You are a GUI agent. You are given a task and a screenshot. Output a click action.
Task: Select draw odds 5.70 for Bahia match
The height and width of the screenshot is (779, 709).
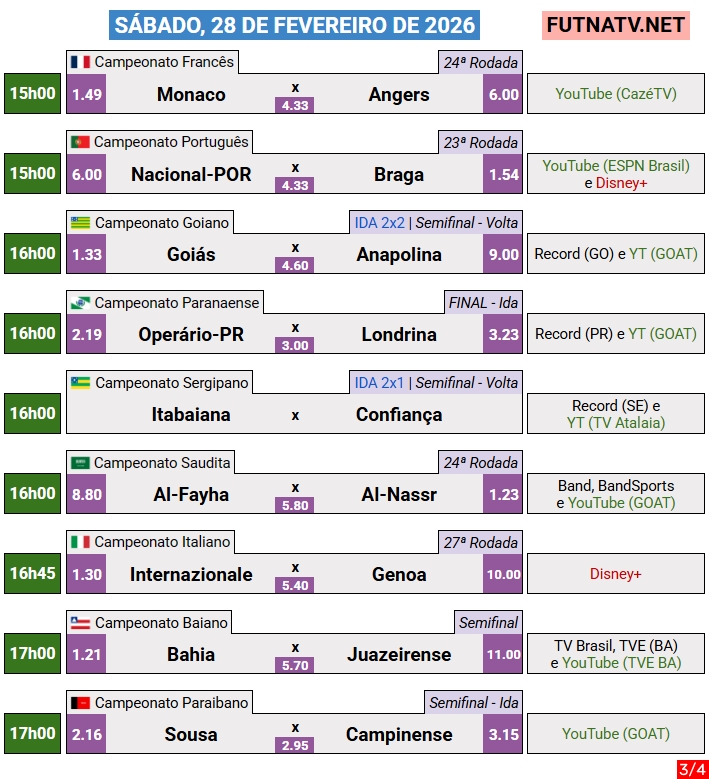[295, 665]
